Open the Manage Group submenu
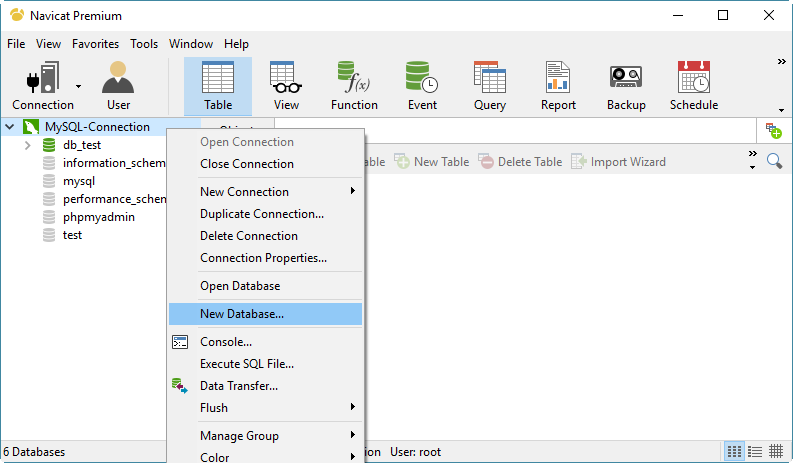 click(266, 436)
